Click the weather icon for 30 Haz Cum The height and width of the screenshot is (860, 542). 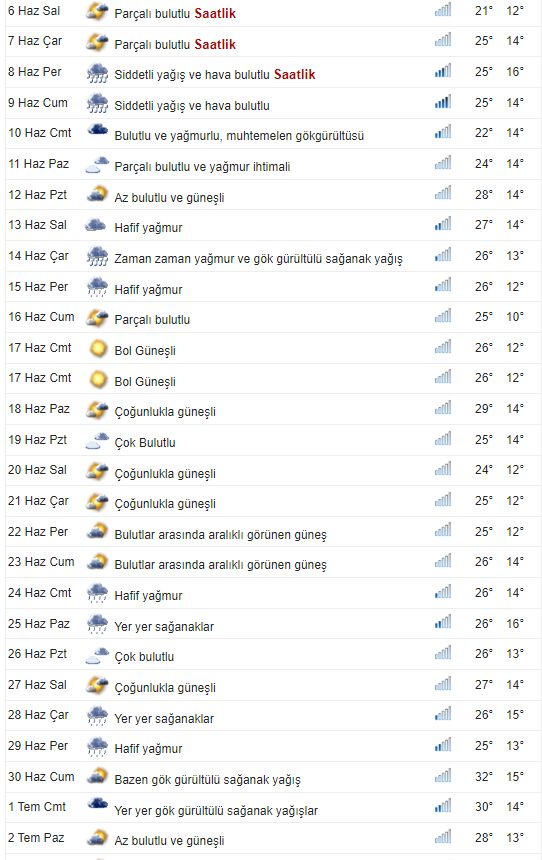(97, 776)
